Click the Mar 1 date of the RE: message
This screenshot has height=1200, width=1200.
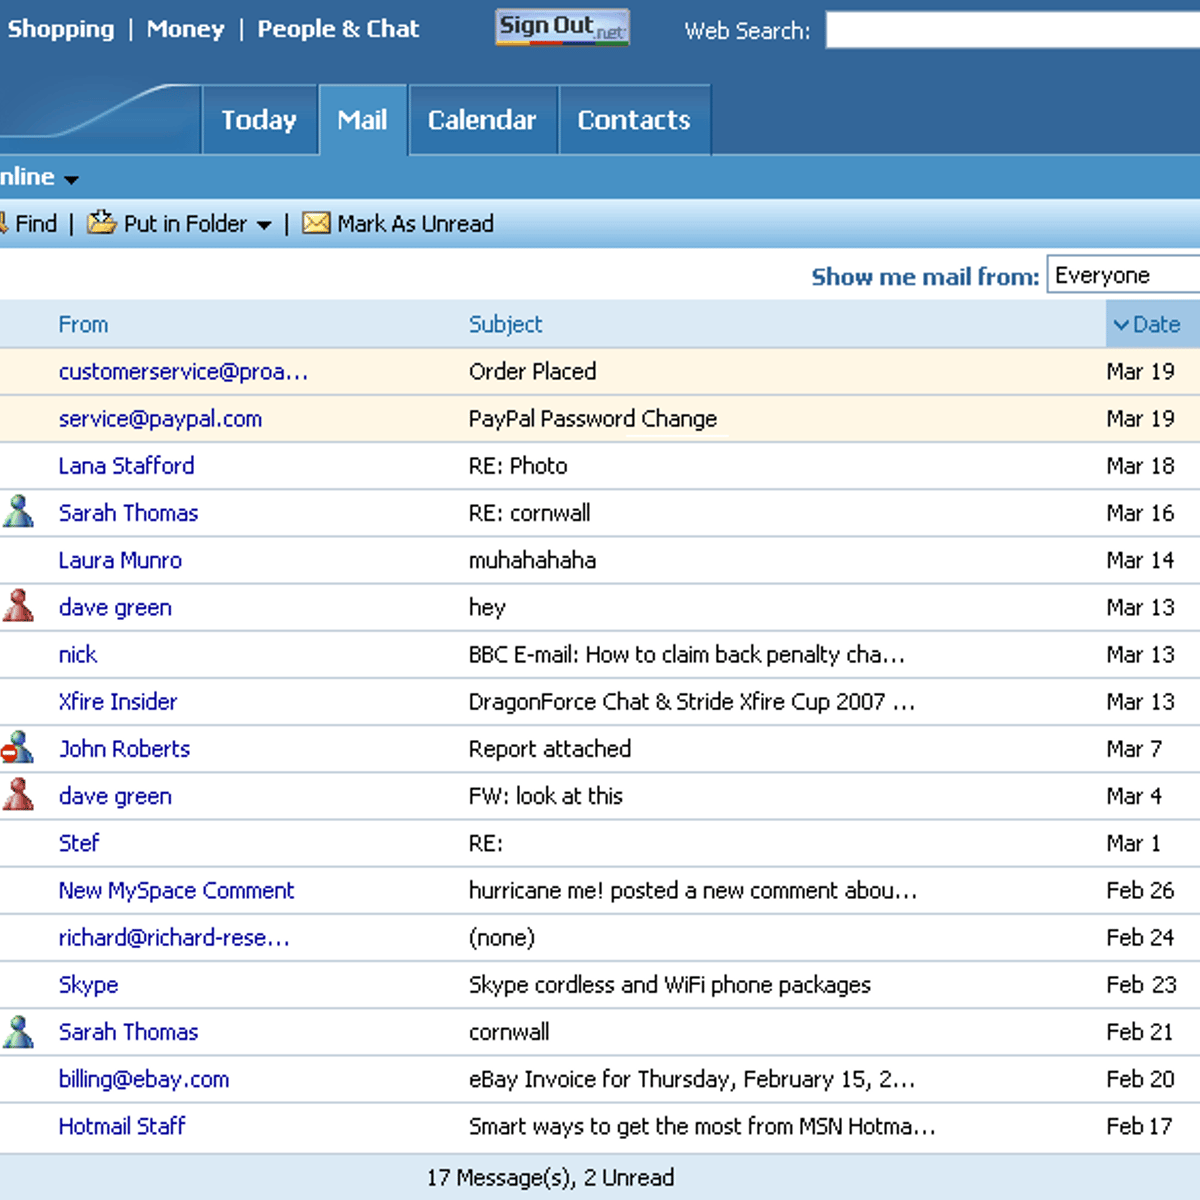click(1134, 843)
